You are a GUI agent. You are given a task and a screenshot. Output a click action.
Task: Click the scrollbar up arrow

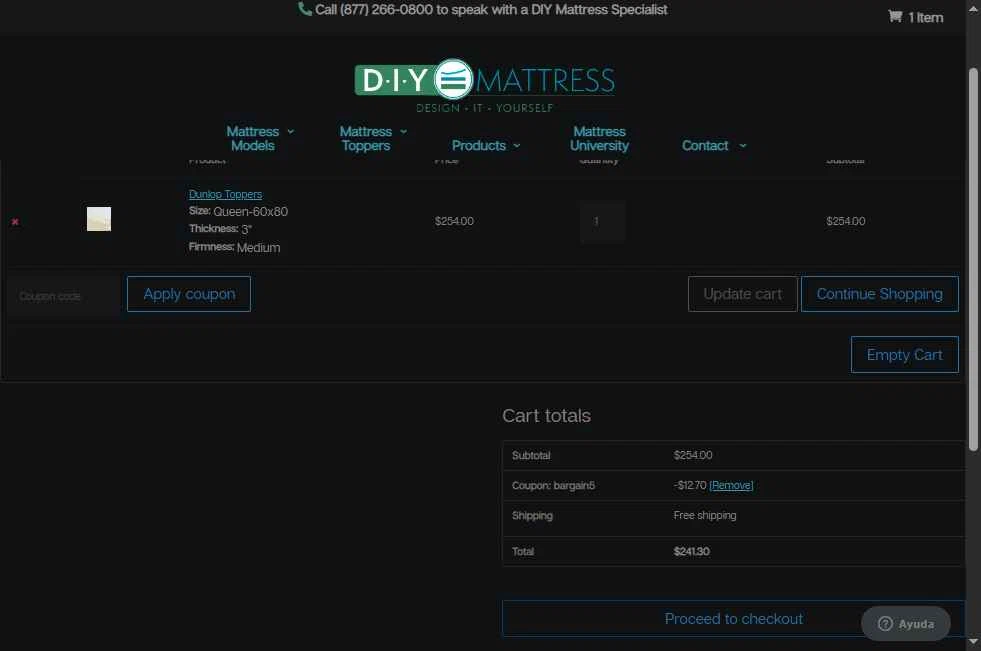click(x=973, y=9)
